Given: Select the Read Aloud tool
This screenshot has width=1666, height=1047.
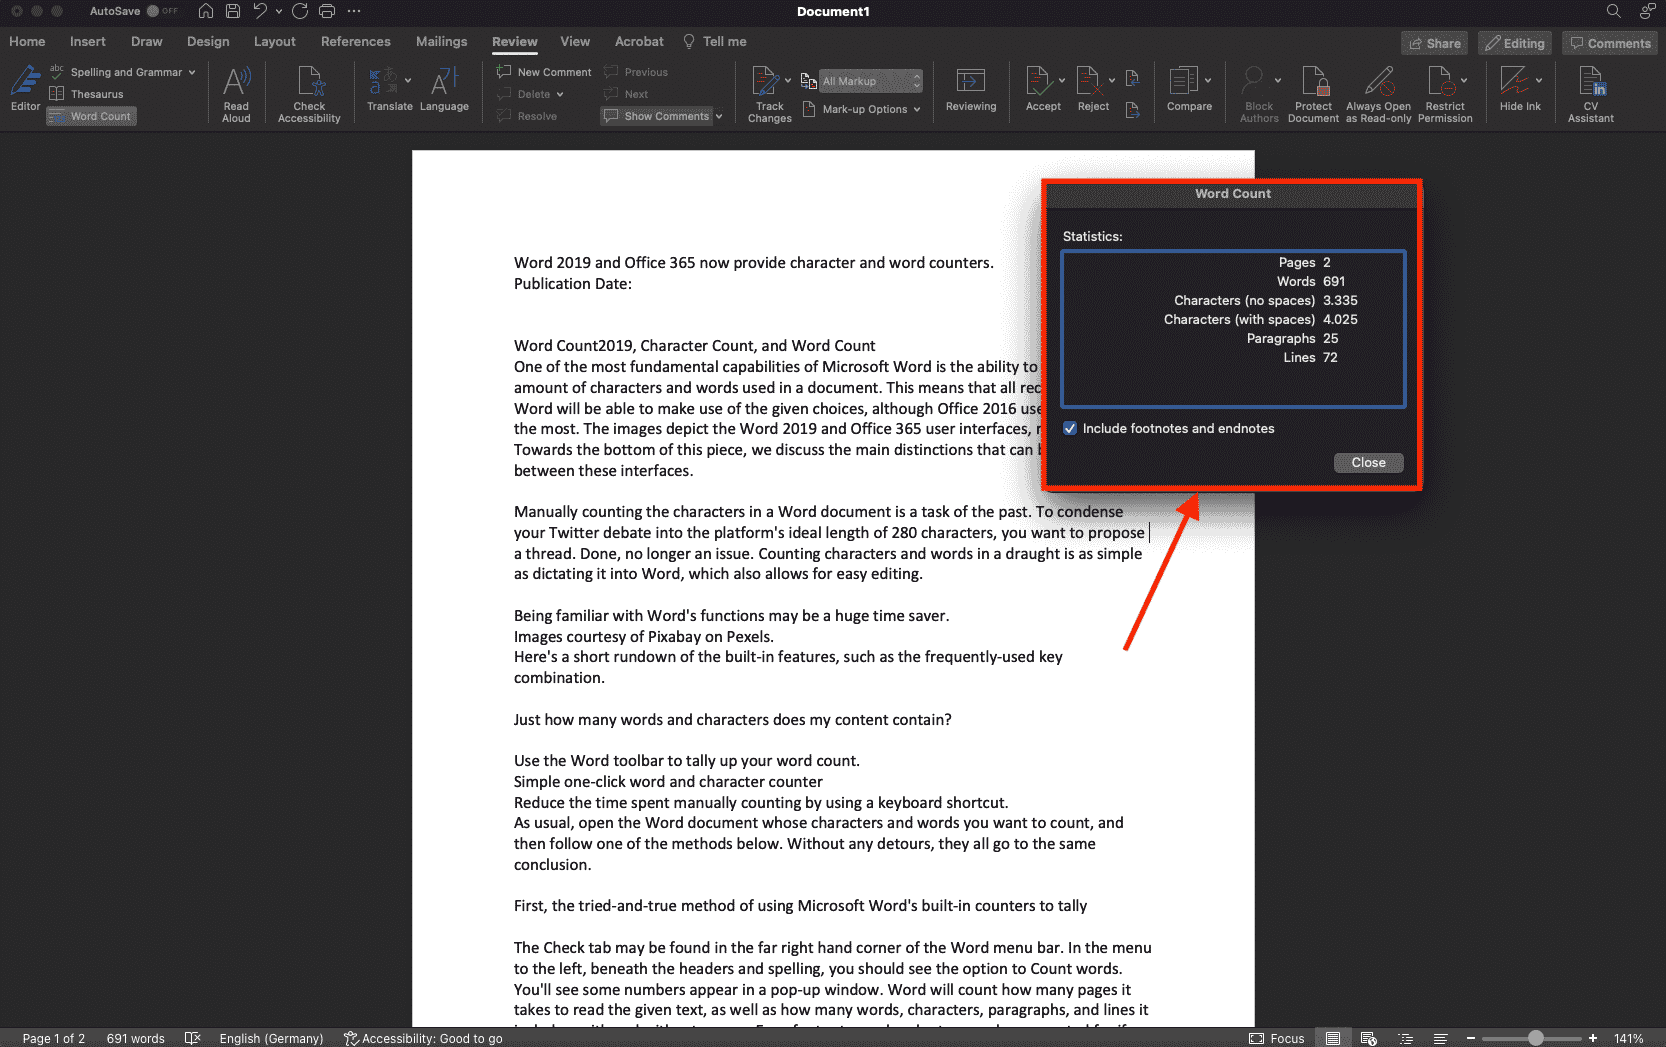Looking at the screenshot, I should point(236,90).
